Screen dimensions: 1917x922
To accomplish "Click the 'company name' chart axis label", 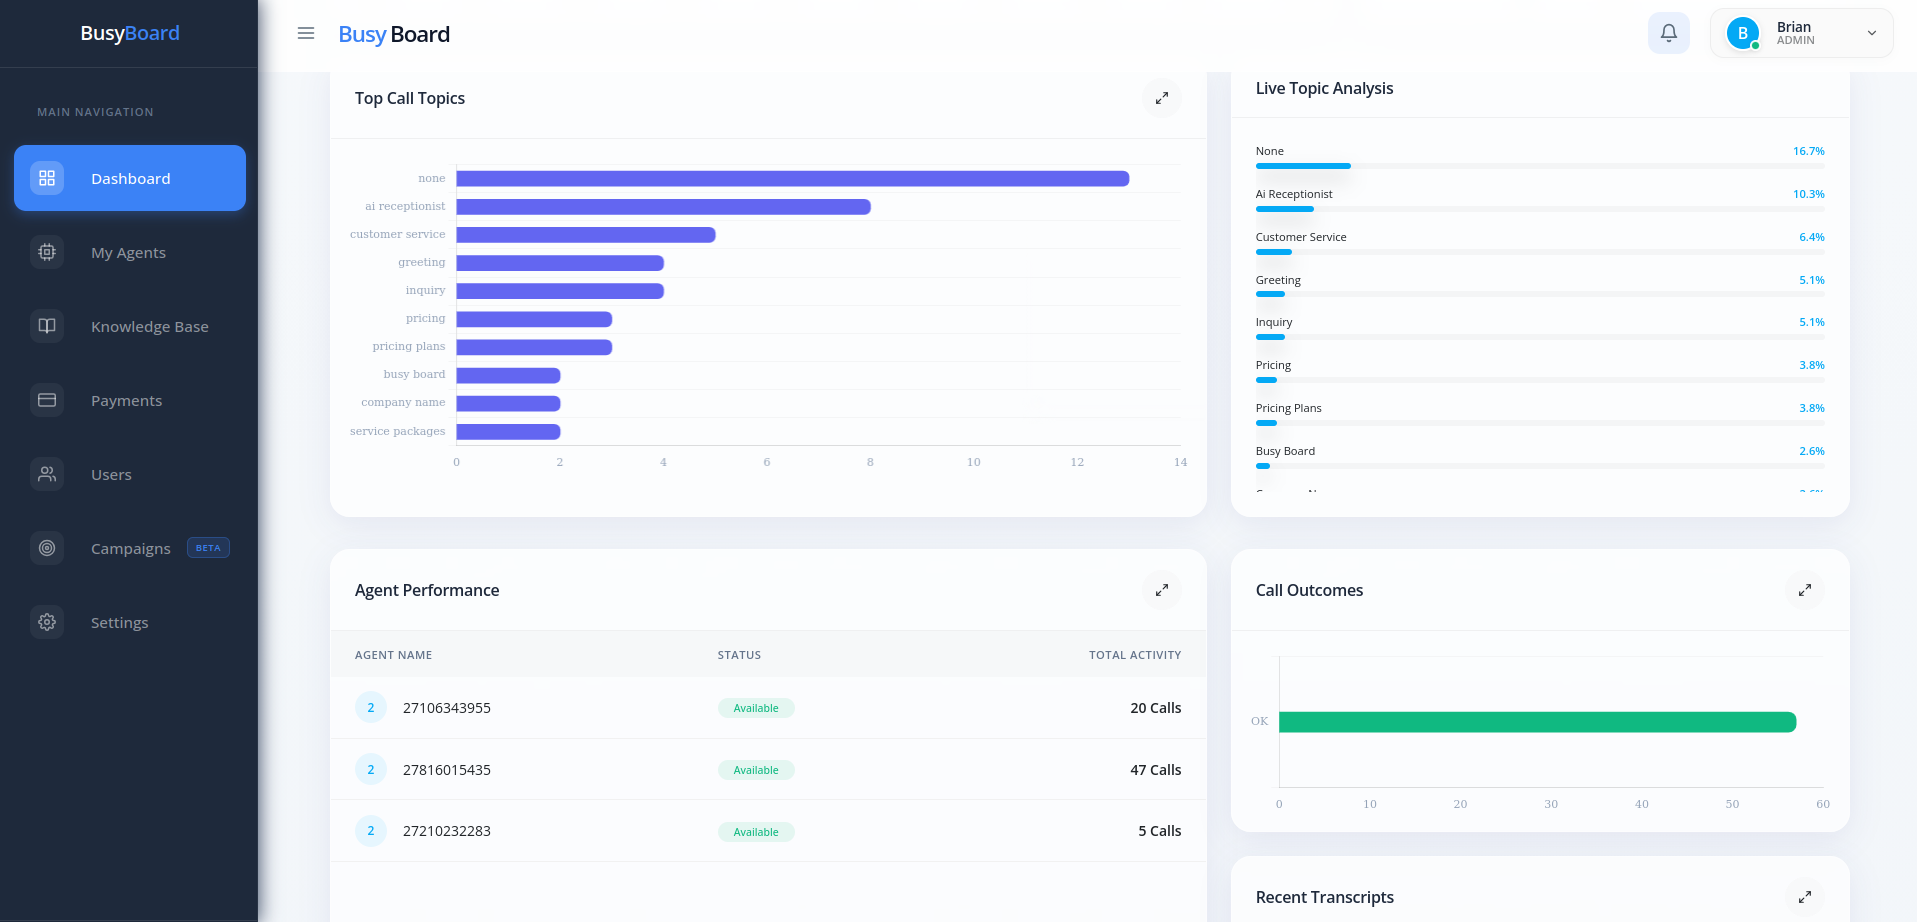I will coord(403,402).
